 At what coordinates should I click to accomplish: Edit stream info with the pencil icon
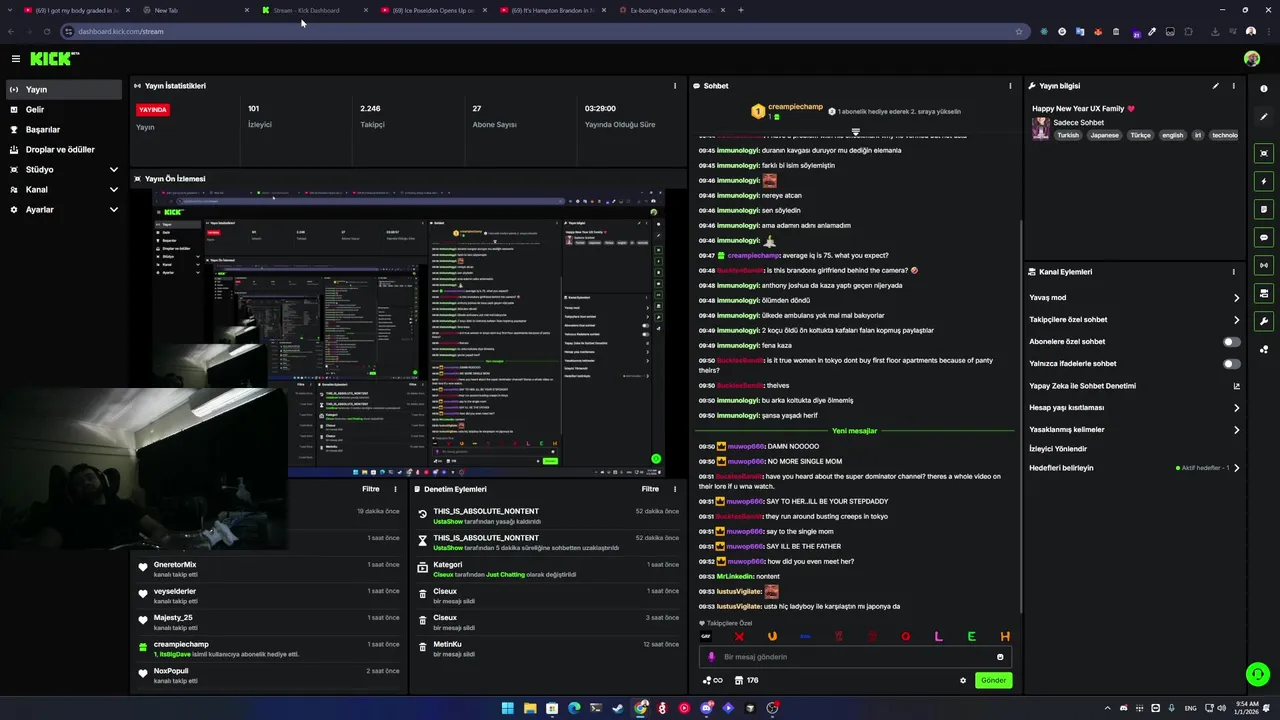1216,86
